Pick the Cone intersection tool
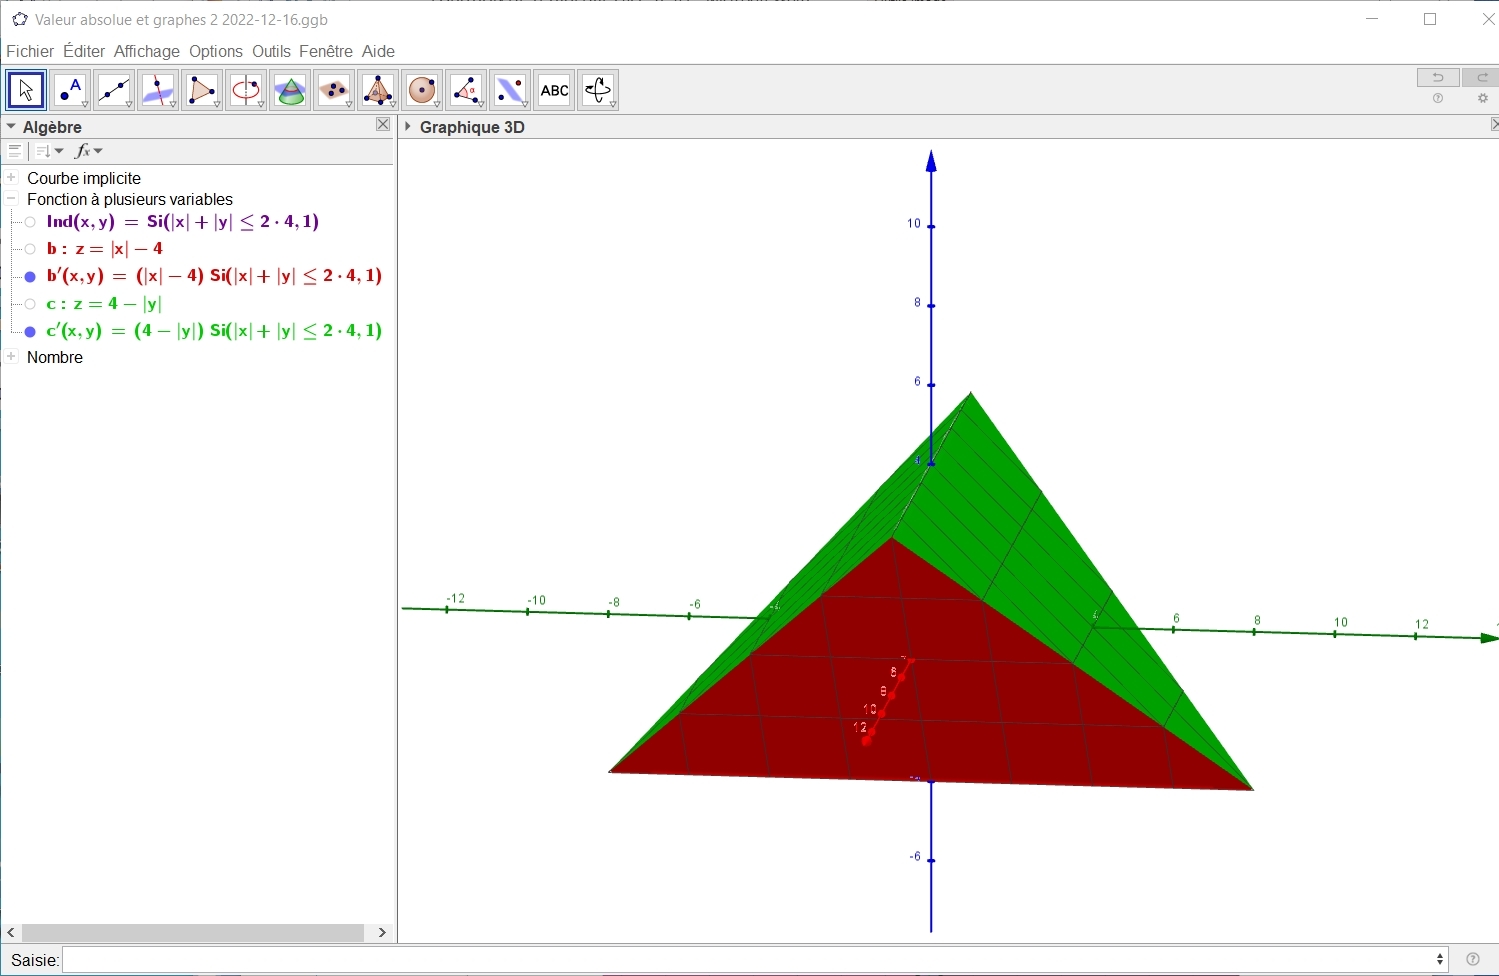The image size is (1499, 976). (x=290, y=90)
